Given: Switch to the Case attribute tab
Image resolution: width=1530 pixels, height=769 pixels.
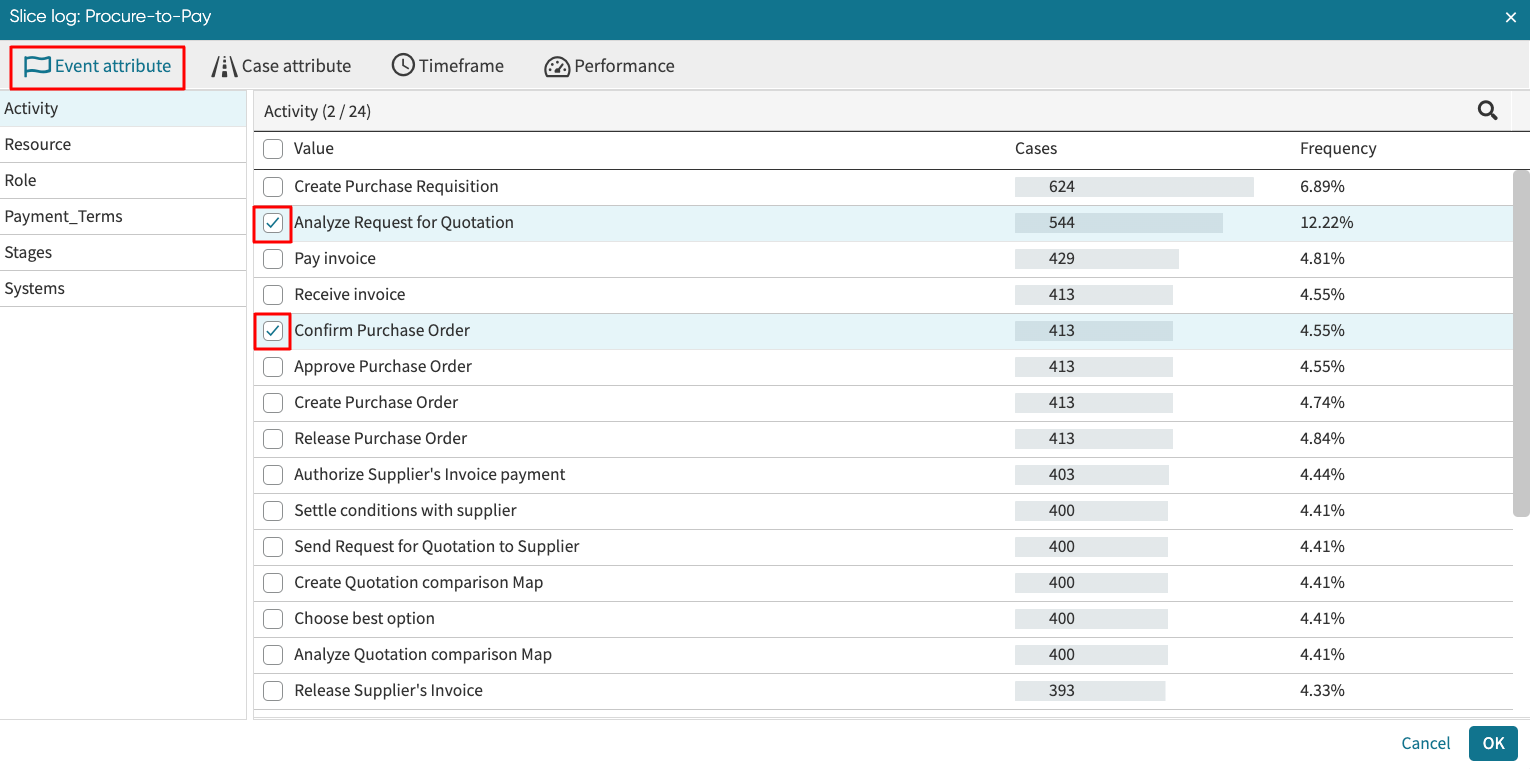Looking at the screenshot, I should click(x=281, y=66).
